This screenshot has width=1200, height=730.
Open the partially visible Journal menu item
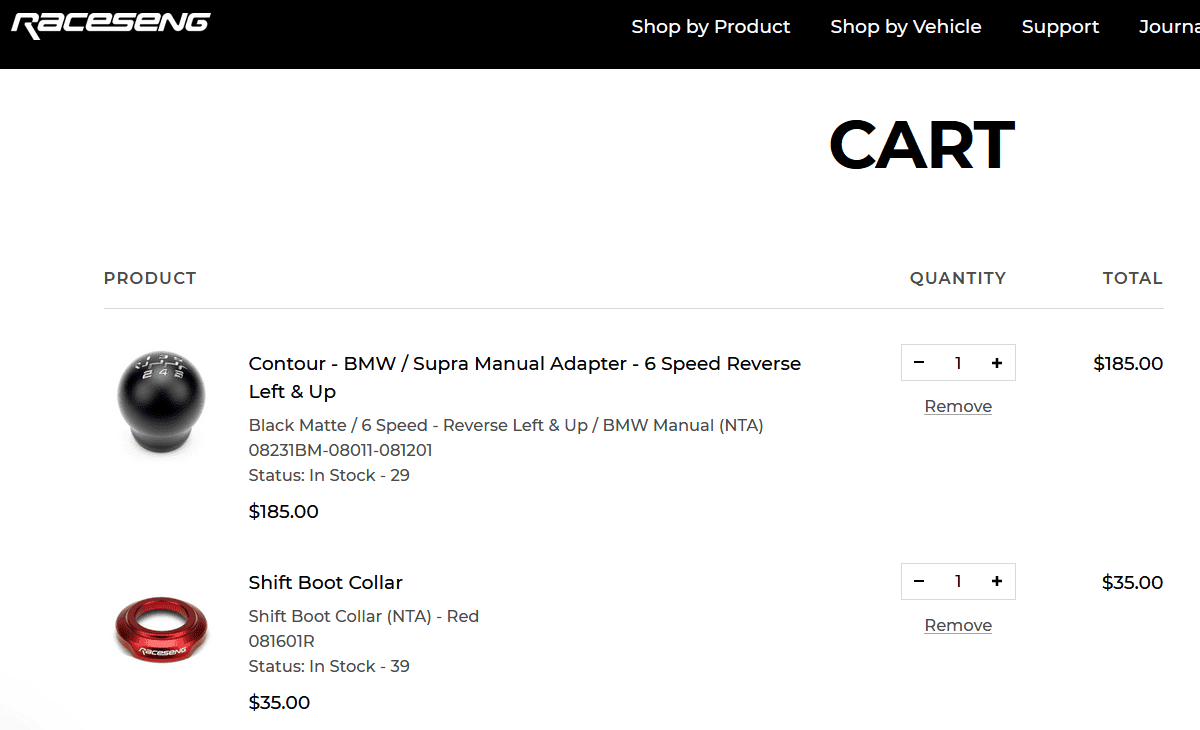coord(1169,27)
